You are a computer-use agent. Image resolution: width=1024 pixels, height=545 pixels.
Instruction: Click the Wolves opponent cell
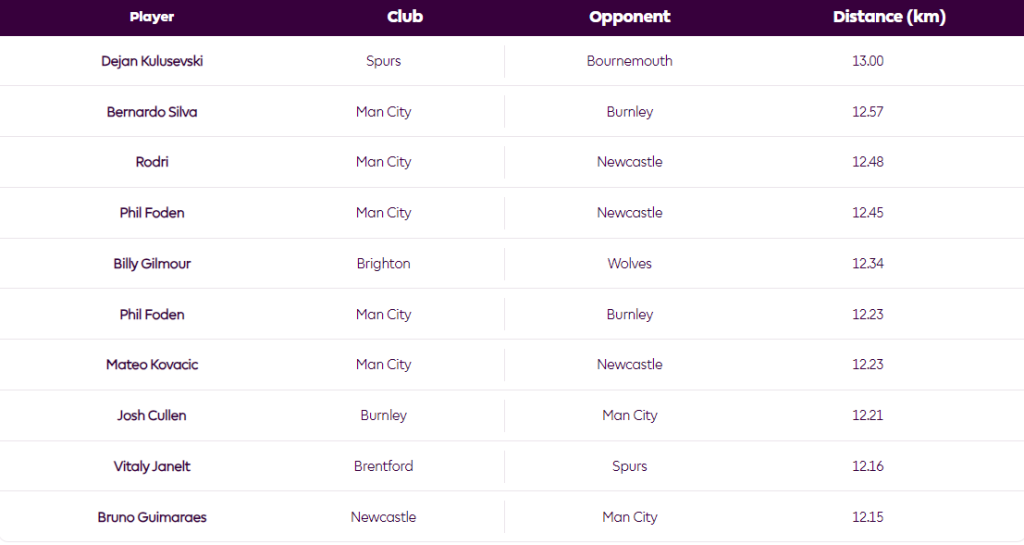click(x=630, y=264)
